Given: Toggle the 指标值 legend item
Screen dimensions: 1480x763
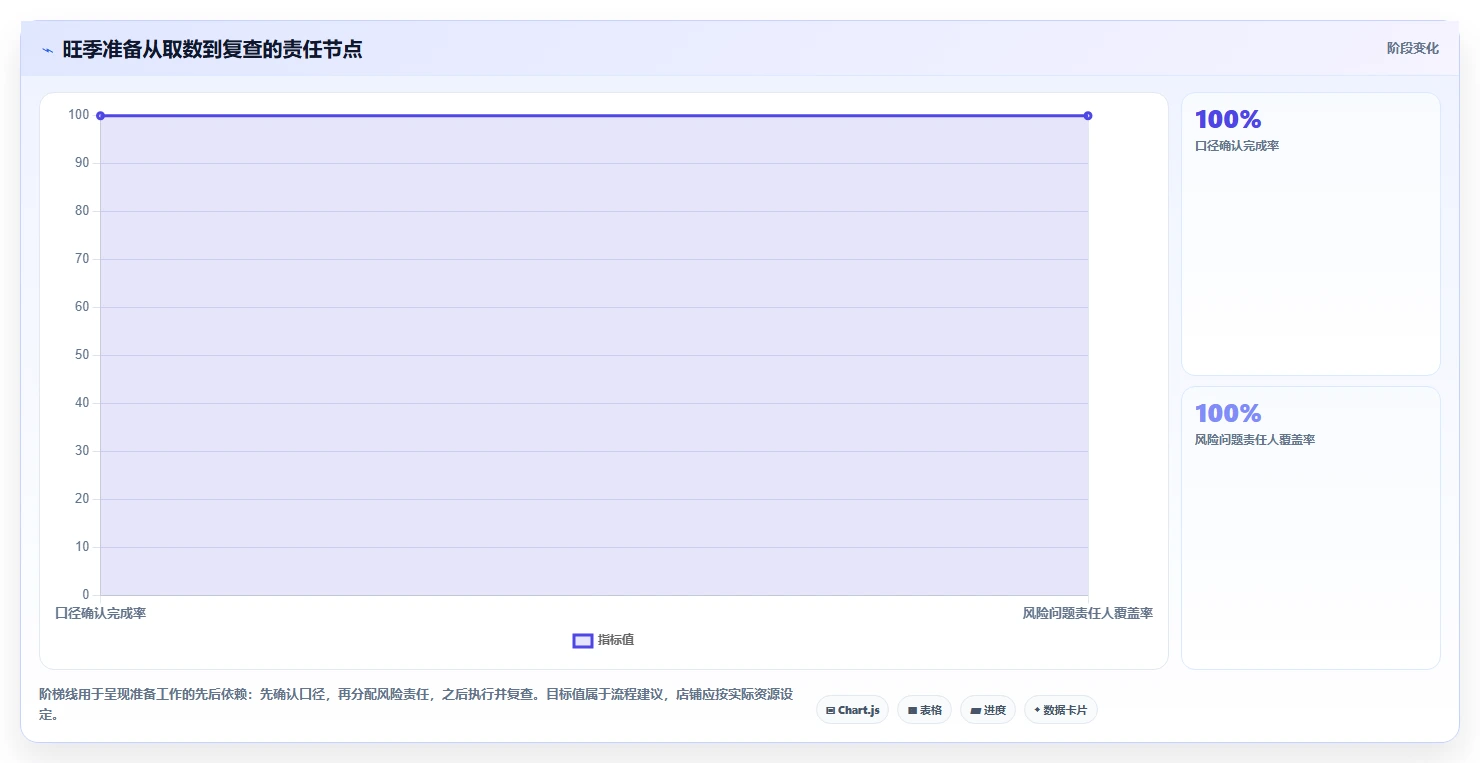Looking at the screenshot, I should click(603, 640).
